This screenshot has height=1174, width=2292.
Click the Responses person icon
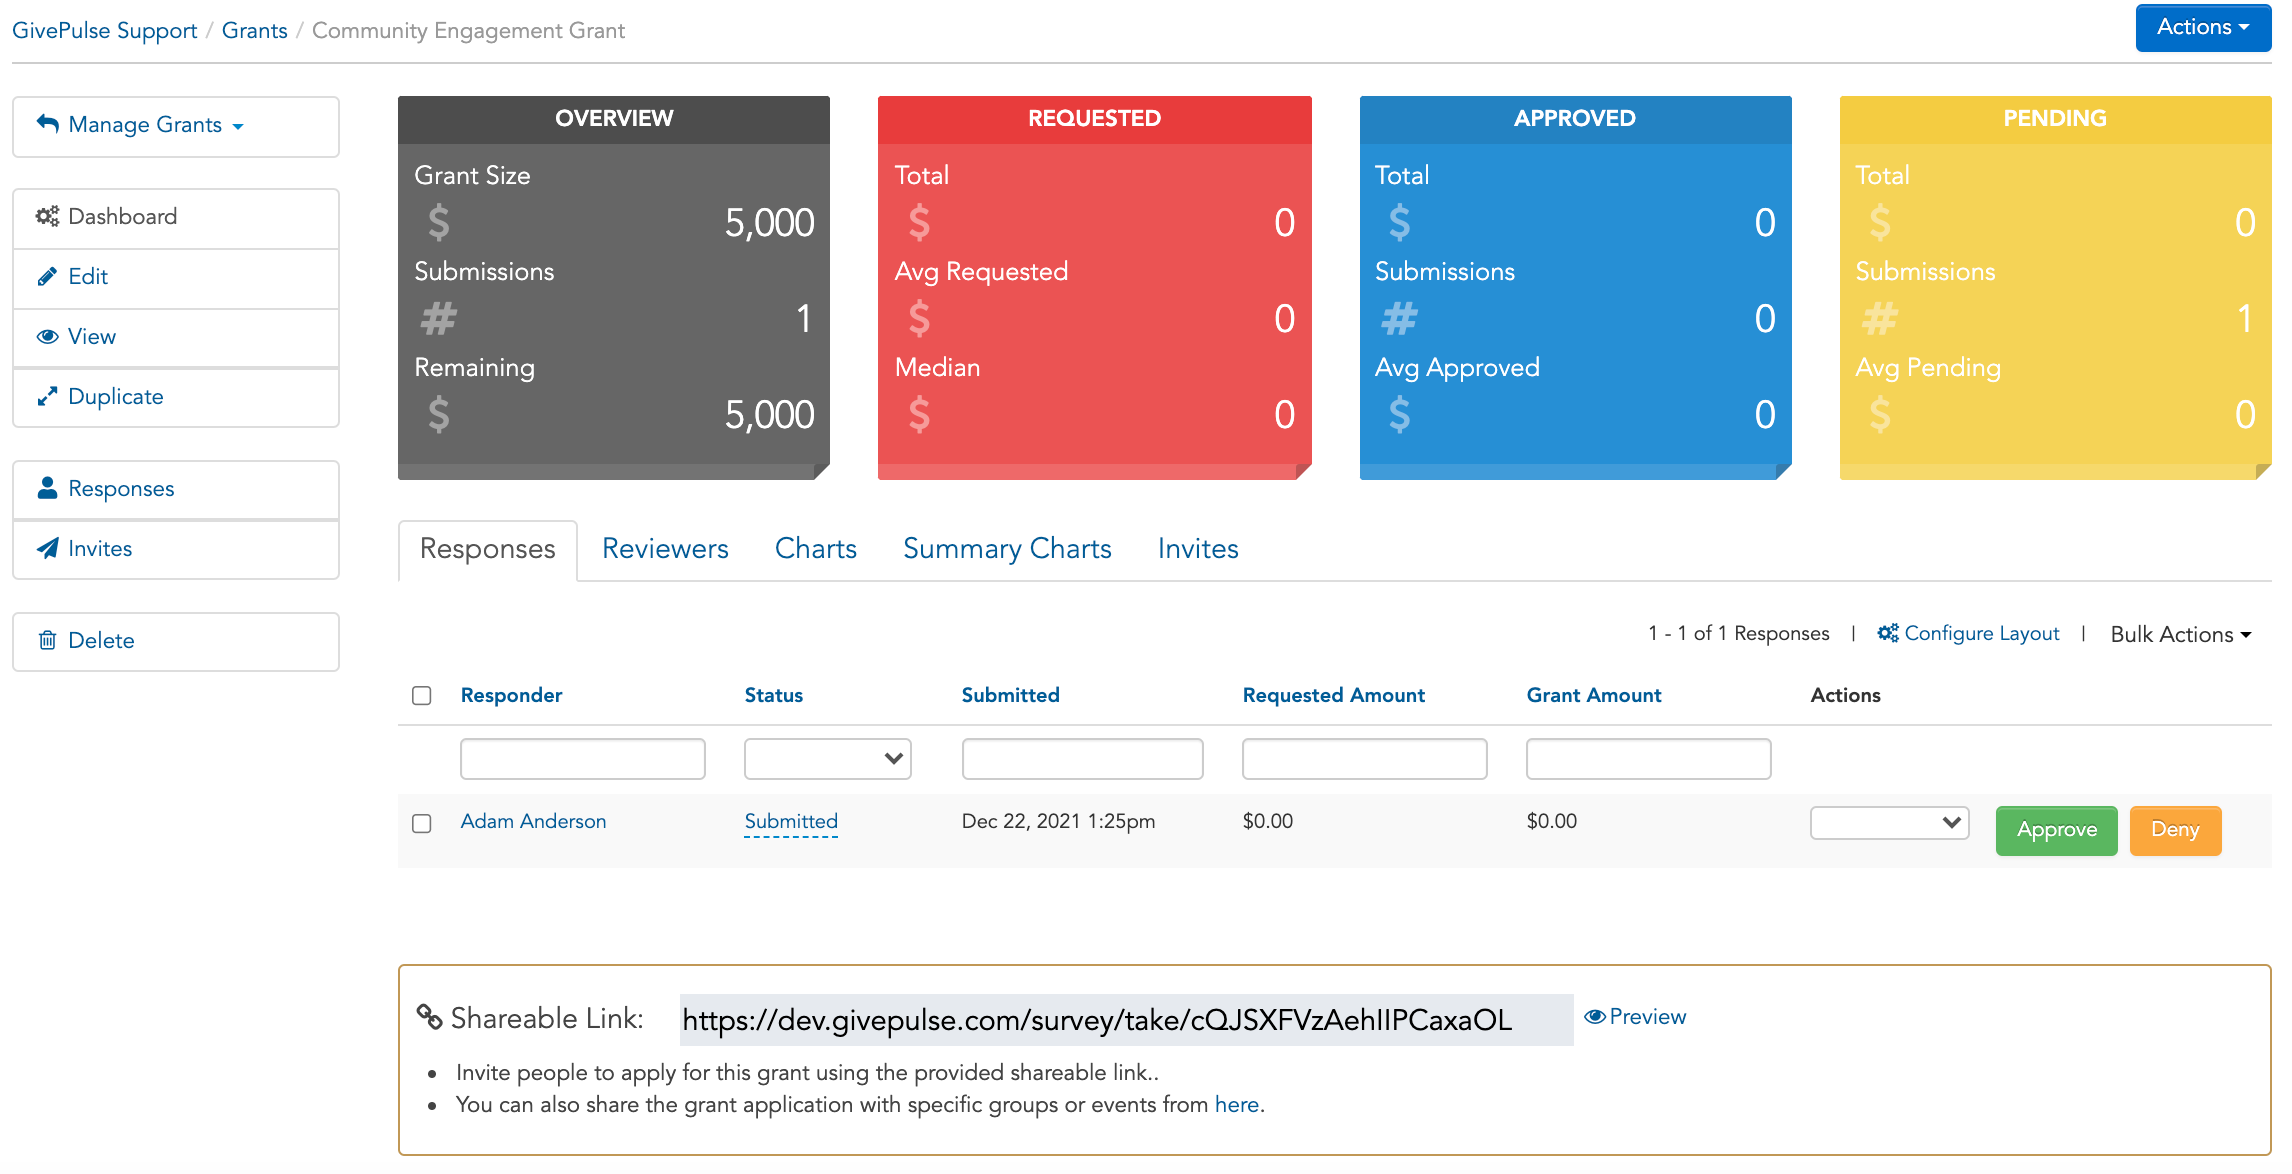47,488
